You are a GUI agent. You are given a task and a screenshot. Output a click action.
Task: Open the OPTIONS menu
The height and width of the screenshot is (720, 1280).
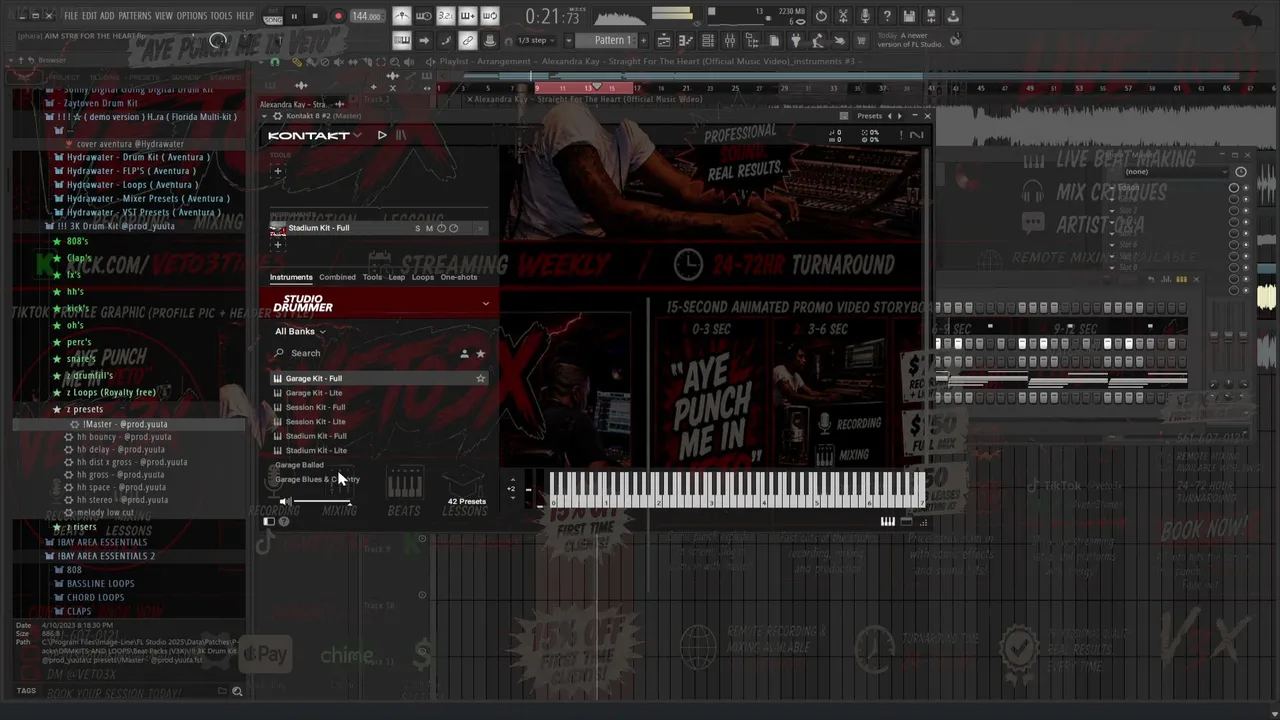point(191,16)
